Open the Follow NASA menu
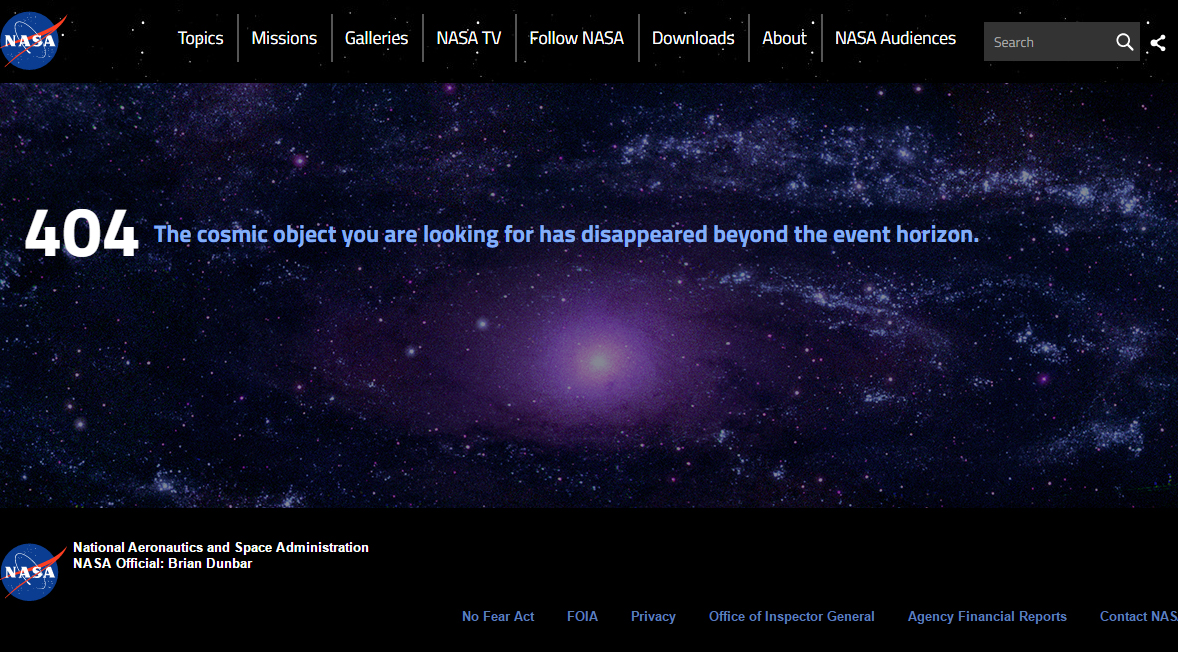The width and height of the screenshot is (1178, 652). click(x=577, y=38)
